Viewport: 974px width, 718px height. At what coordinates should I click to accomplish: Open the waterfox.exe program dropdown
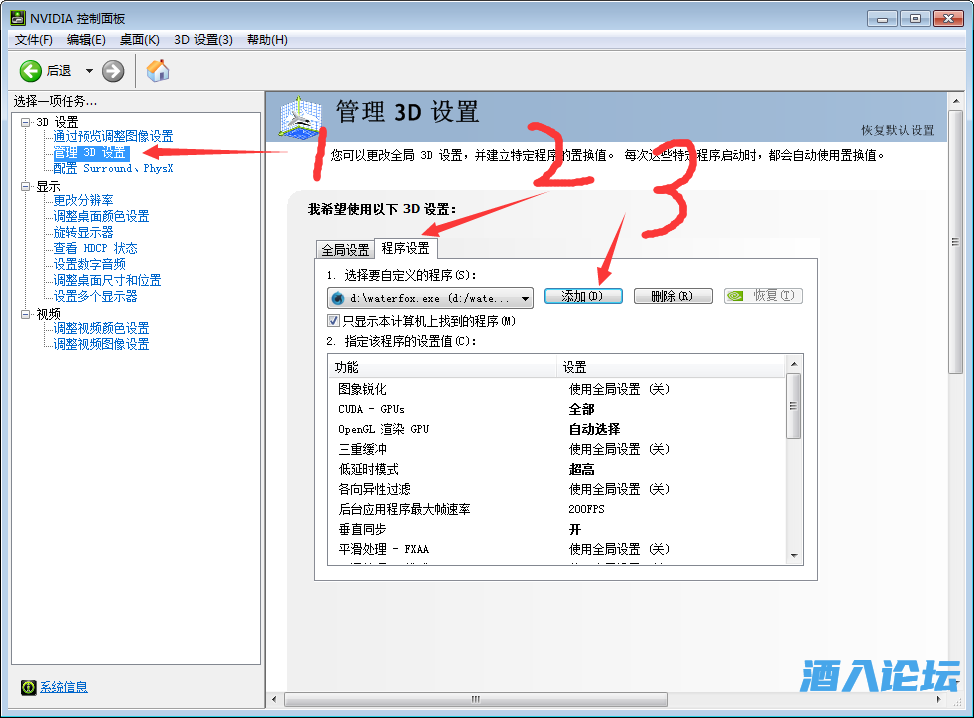[x=430, y=298]
